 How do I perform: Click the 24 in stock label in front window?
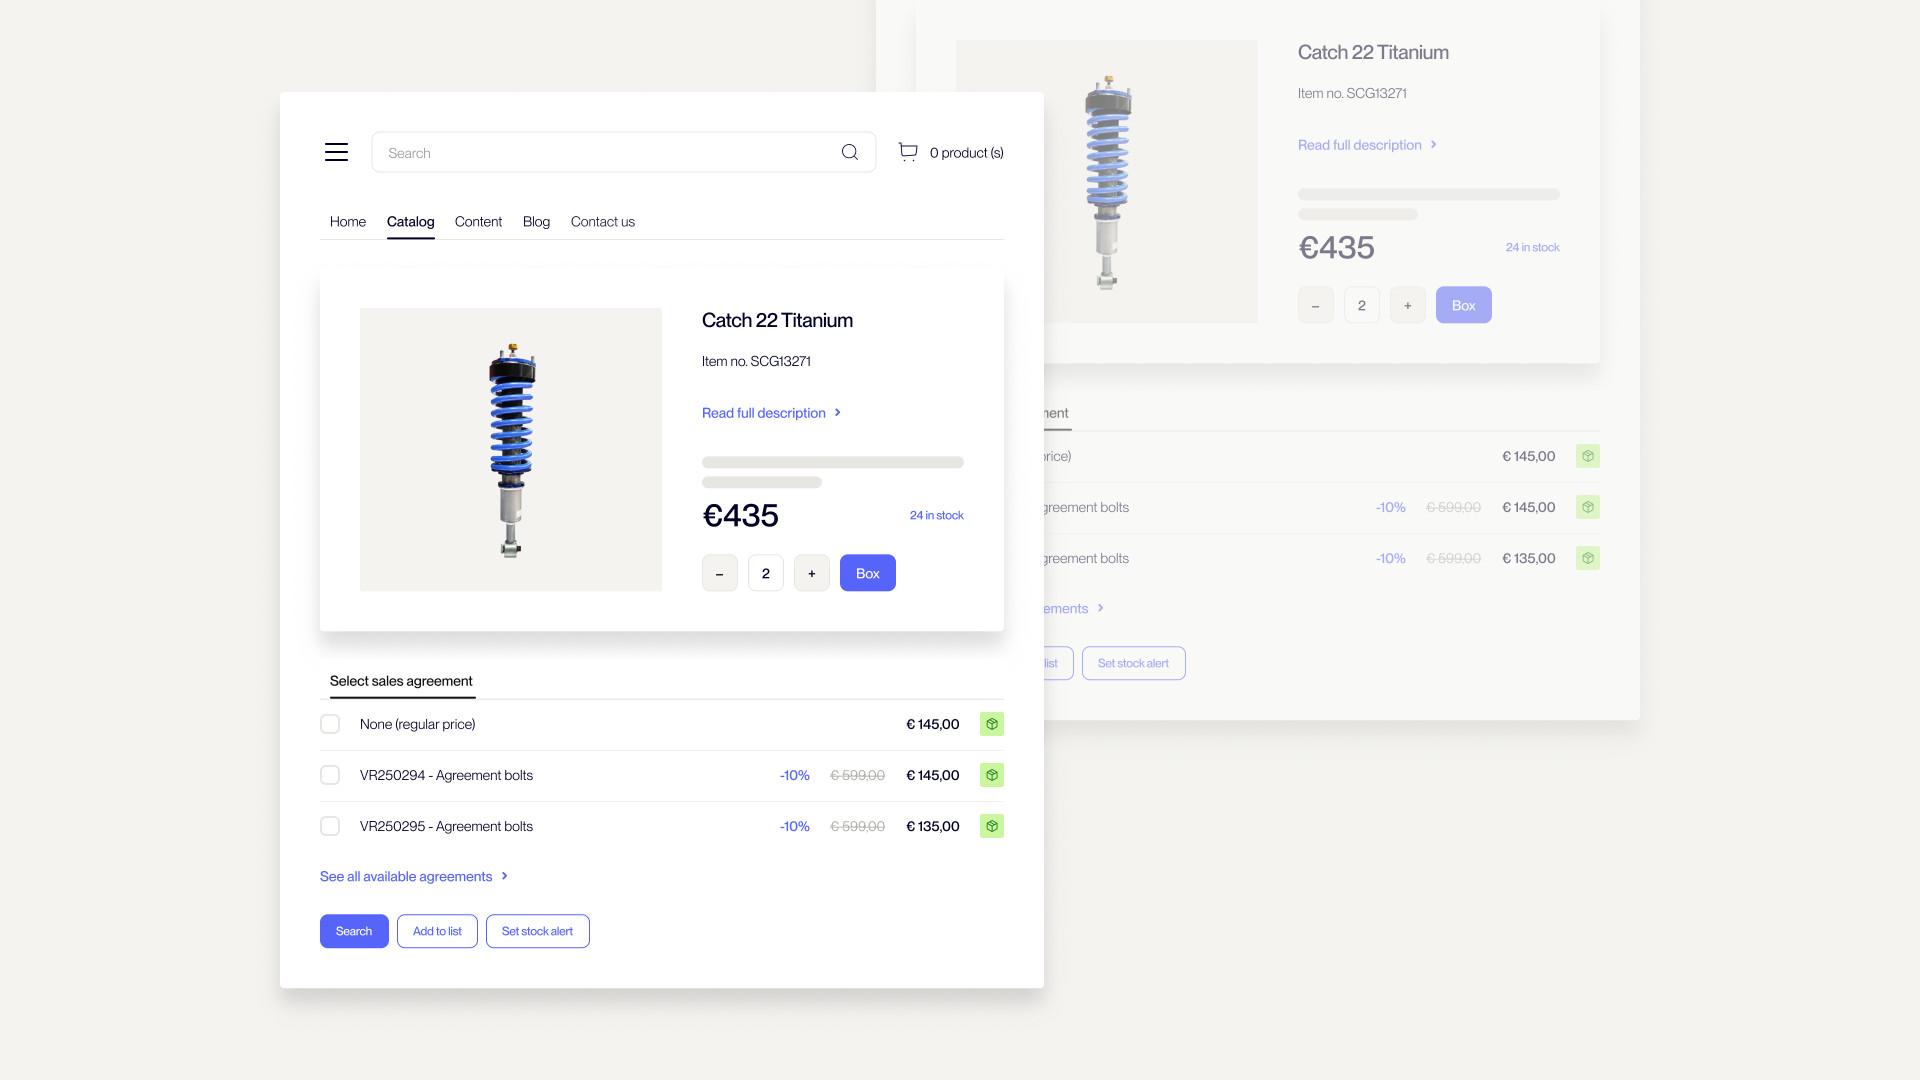(937, 515)
